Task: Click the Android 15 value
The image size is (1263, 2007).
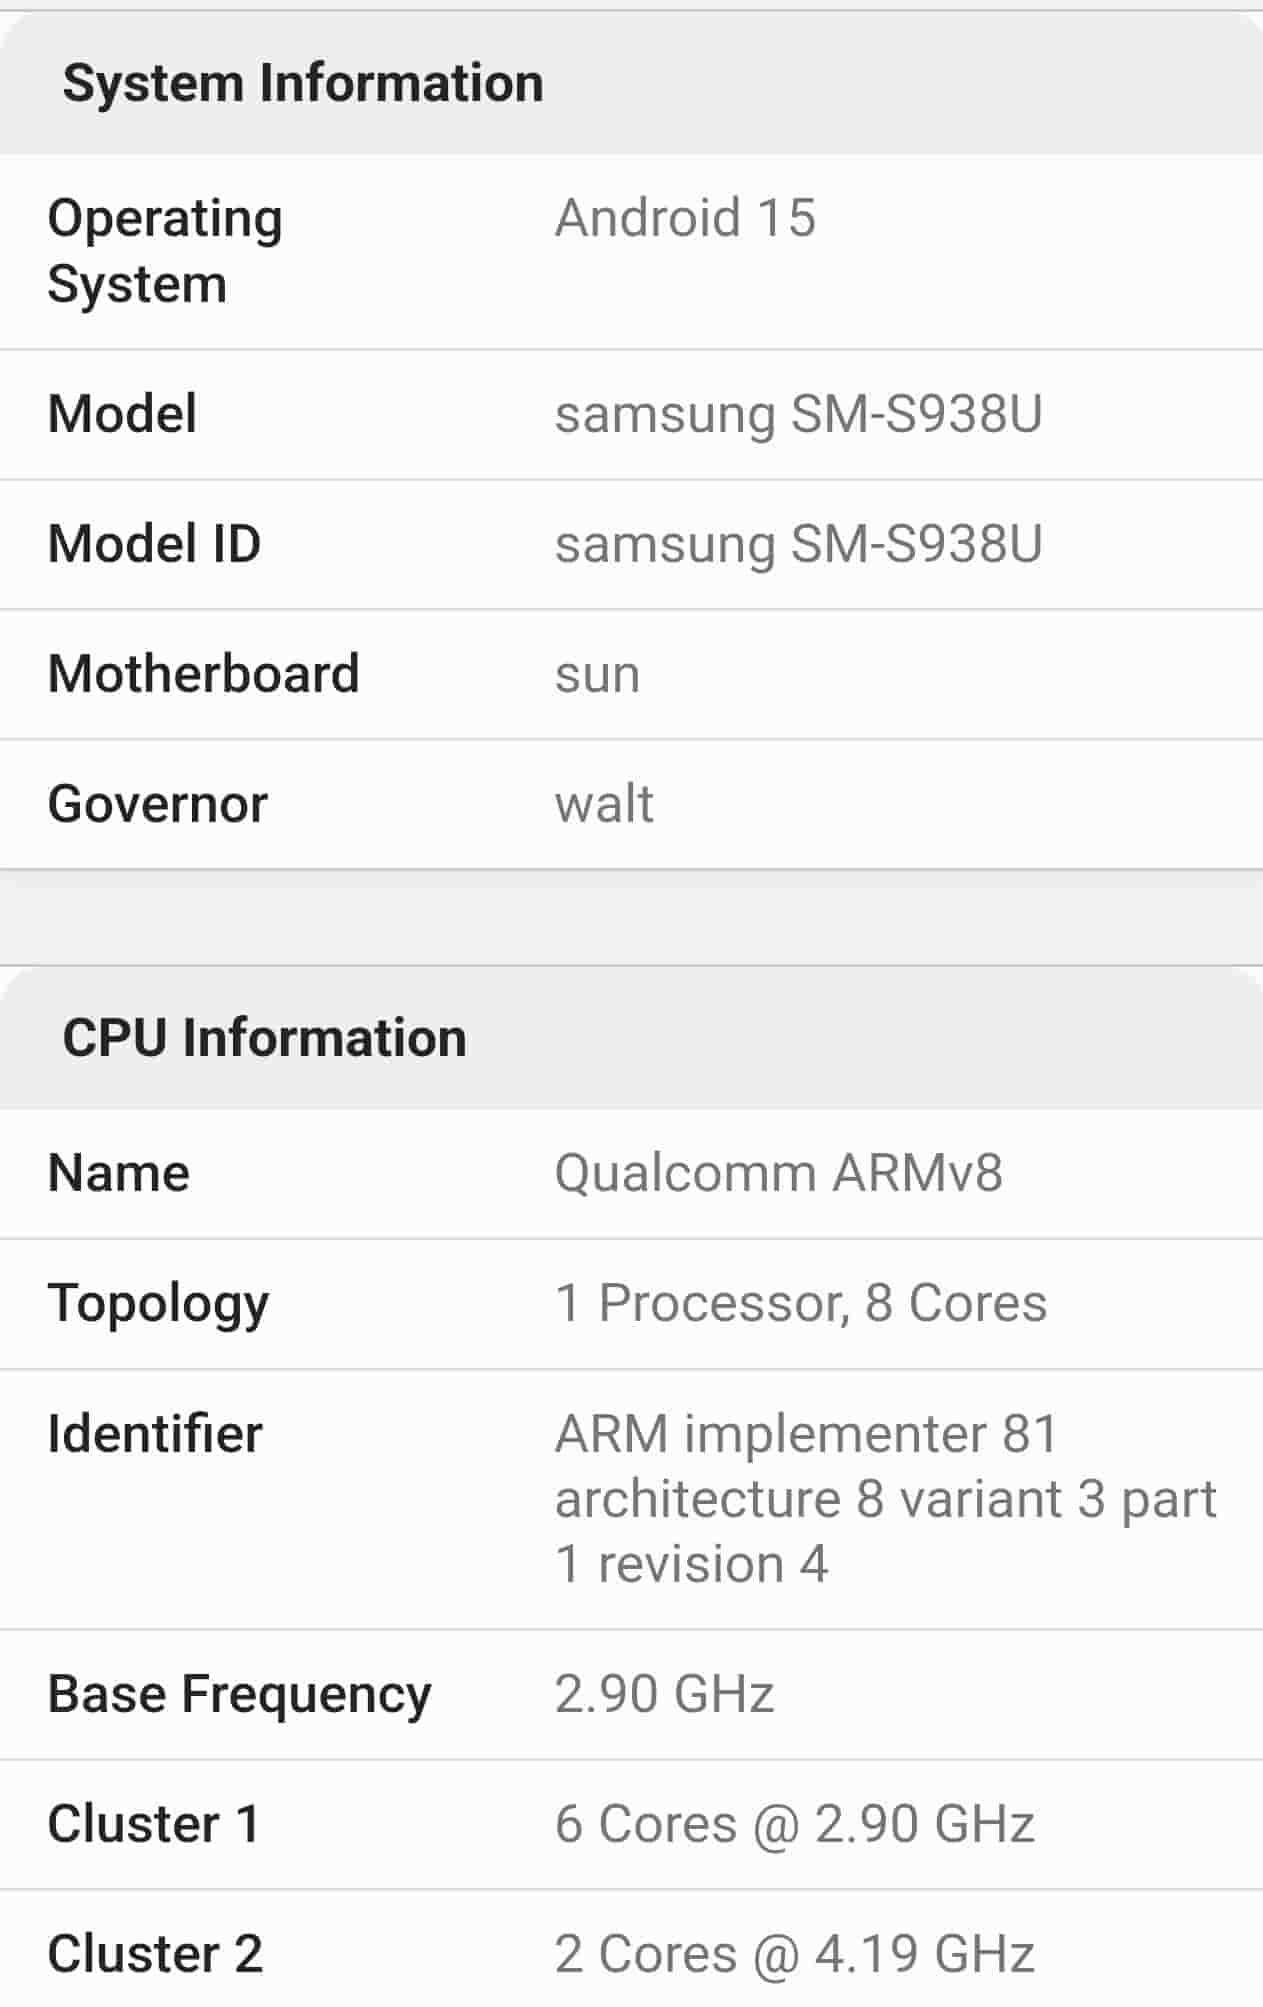Action: click(685, 218)
